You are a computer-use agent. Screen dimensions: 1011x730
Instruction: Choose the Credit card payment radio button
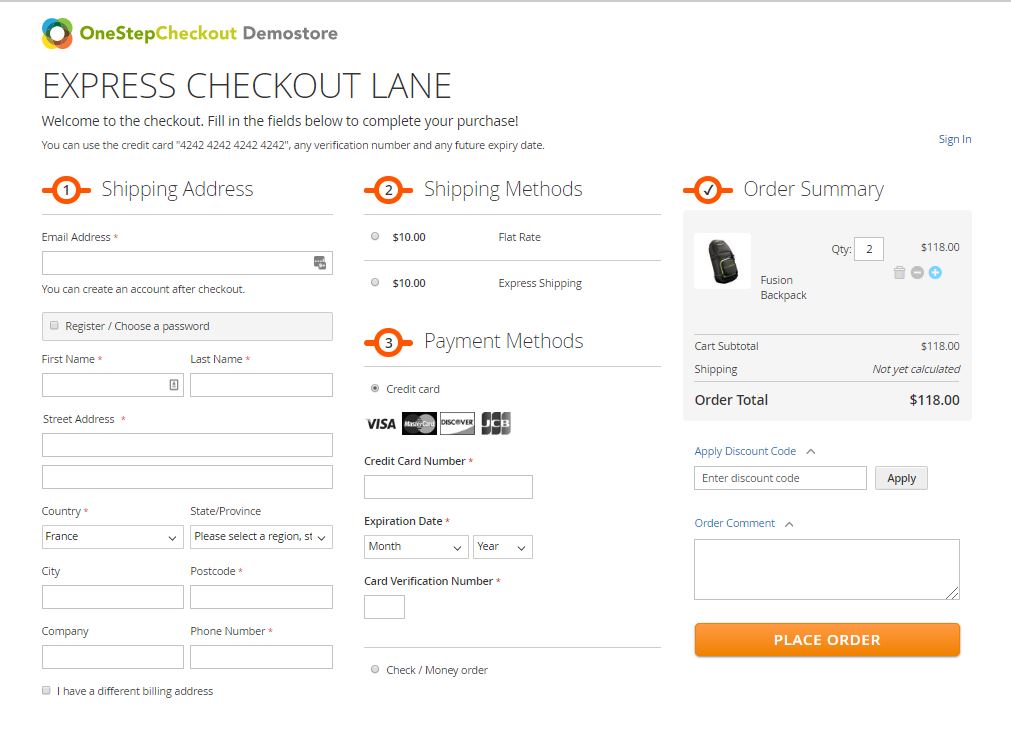point(375,388)
